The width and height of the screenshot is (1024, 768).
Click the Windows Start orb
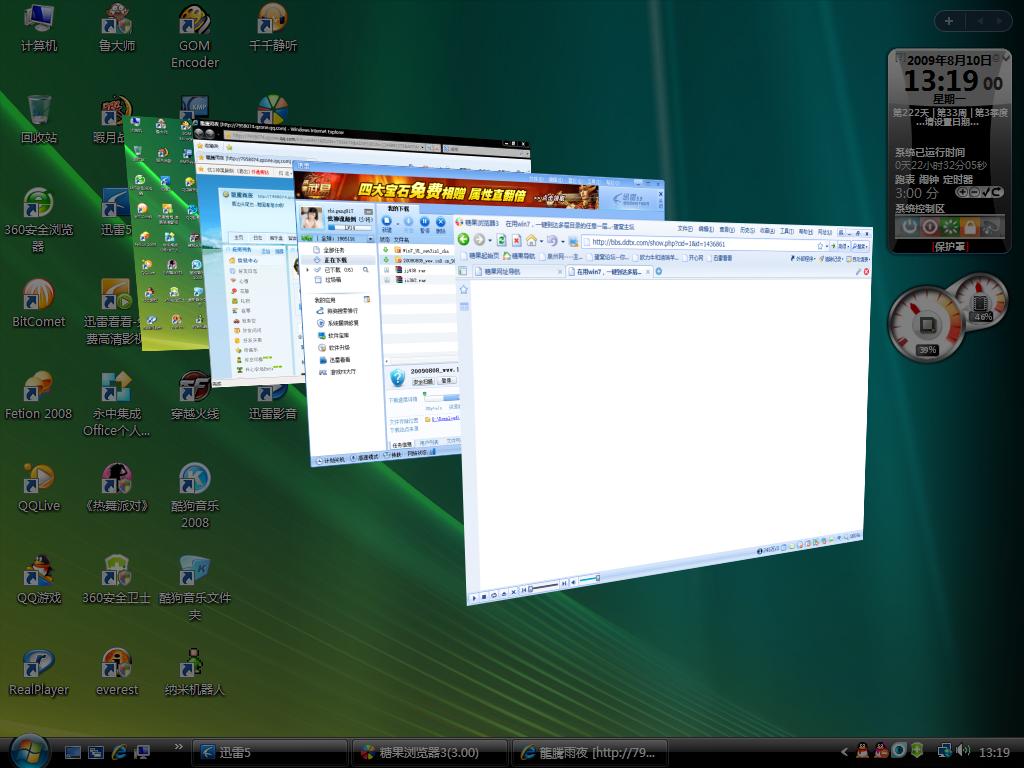tap(29, 751)
